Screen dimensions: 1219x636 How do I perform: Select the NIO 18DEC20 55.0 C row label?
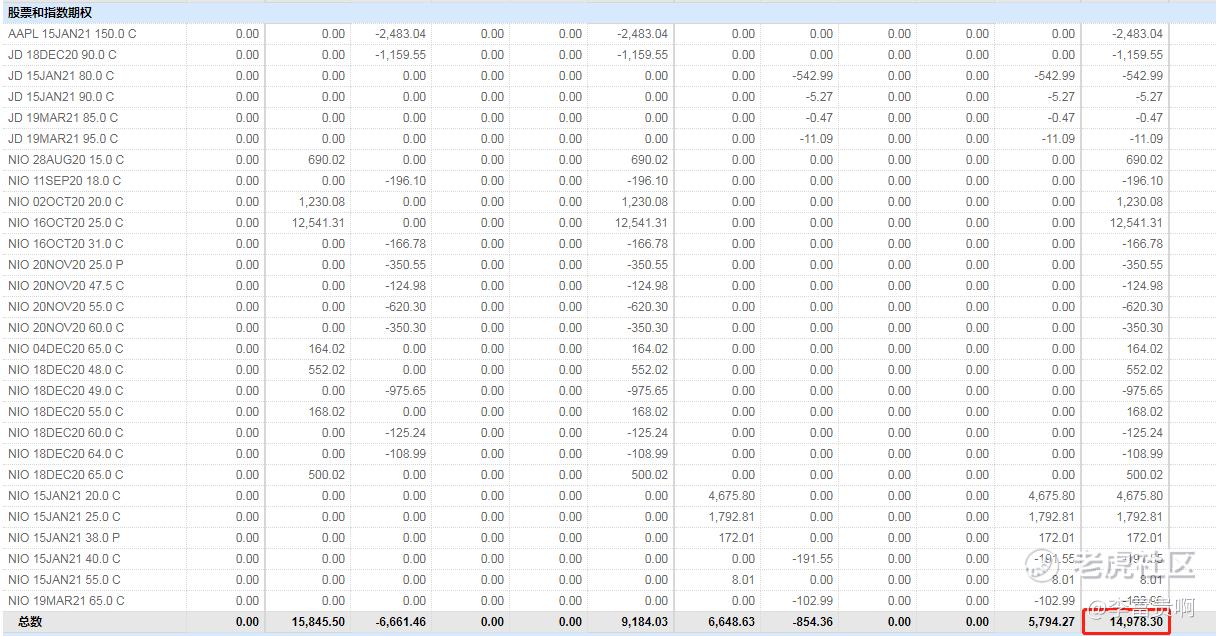(66, 412)
